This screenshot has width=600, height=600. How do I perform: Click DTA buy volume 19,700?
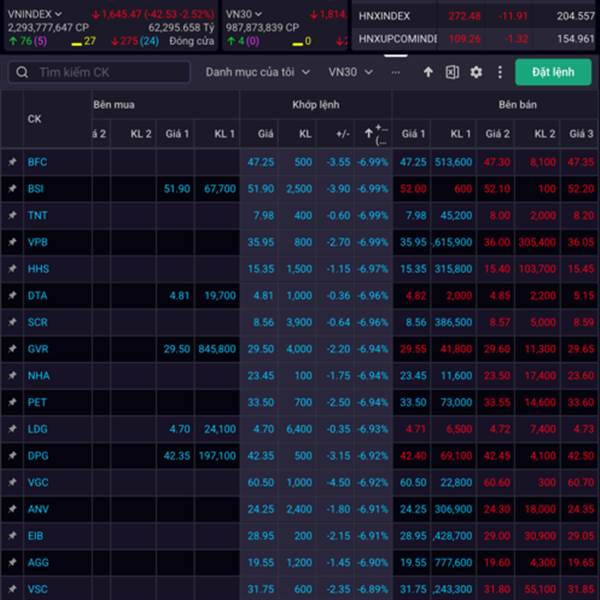pos(220,295)
